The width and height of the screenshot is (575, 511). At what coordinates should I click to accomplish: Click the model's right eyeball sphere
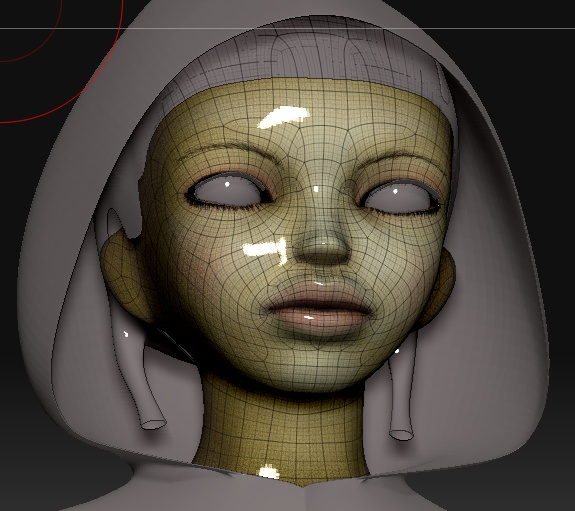tap(398, 199)
